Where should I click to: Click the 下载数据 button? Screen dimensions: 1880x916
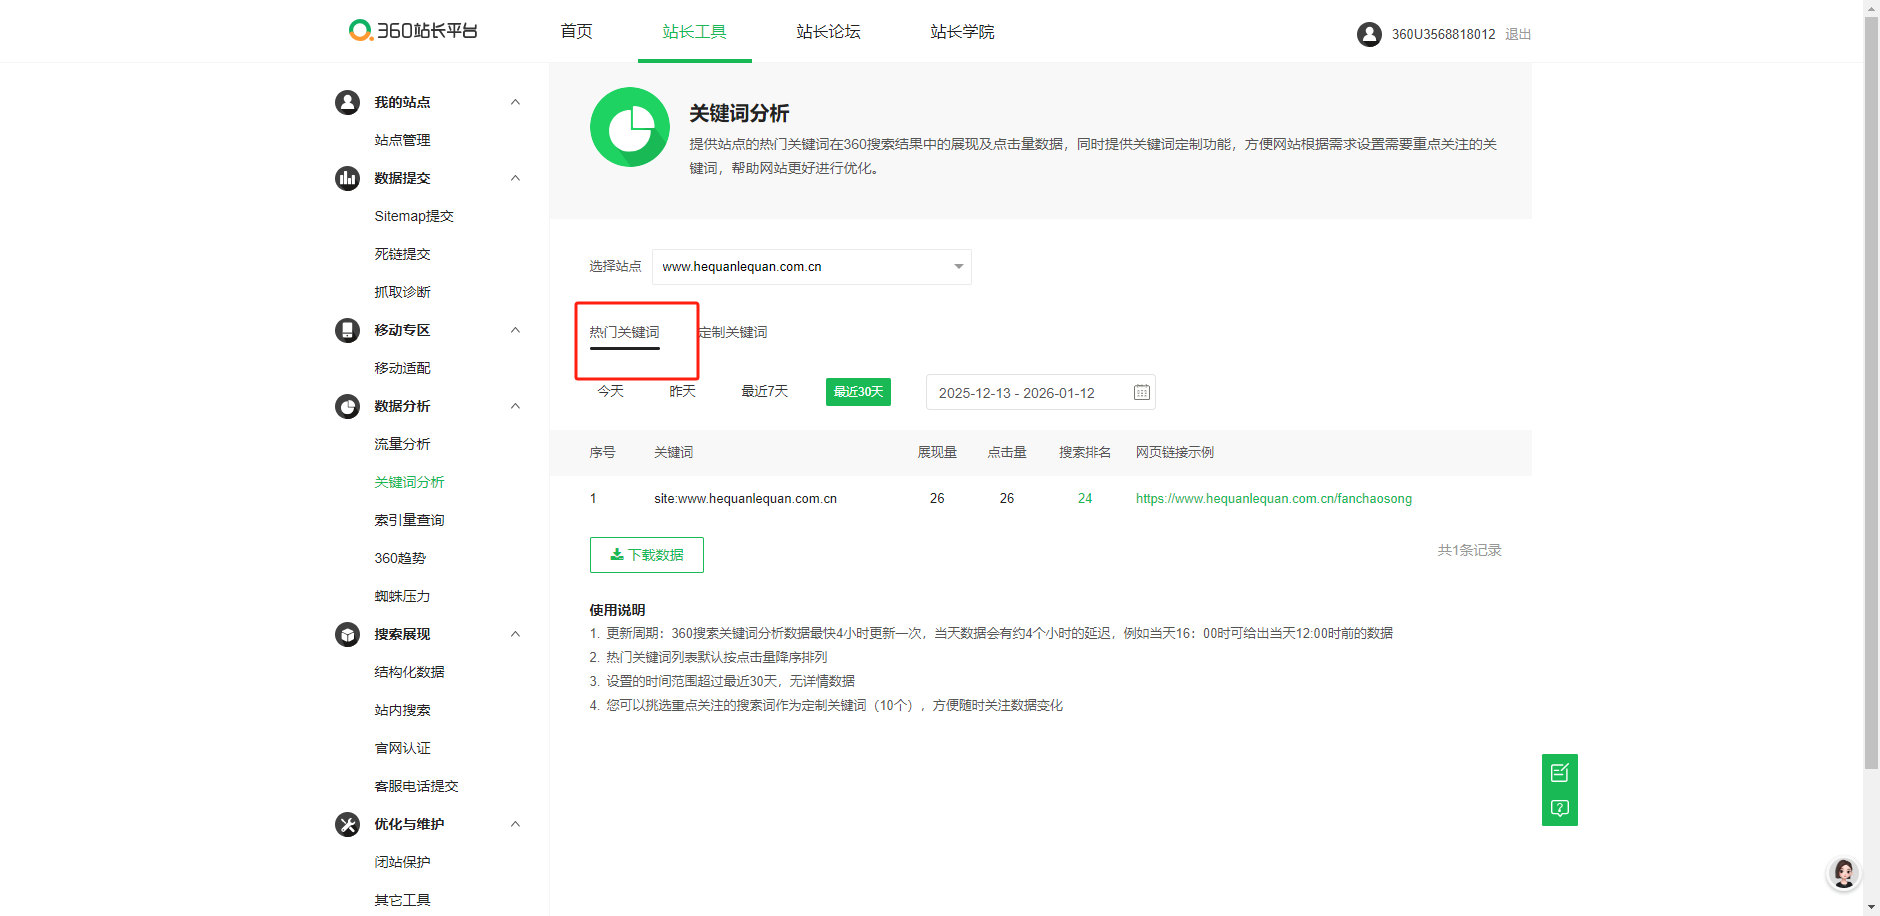(x=647, y=555)
